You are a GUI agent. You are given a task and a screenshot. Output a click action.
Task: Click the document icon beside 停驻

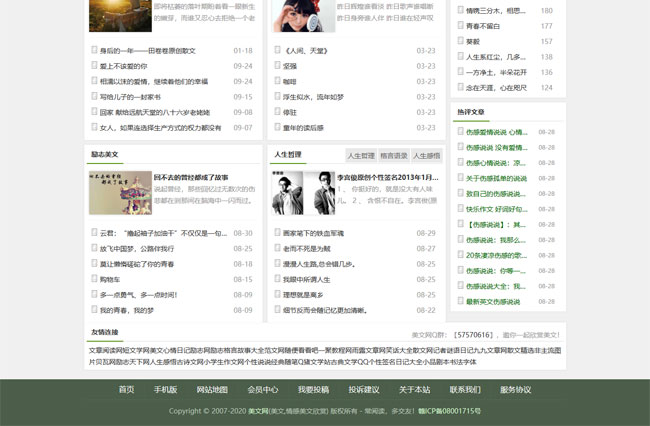coord(277,111)
